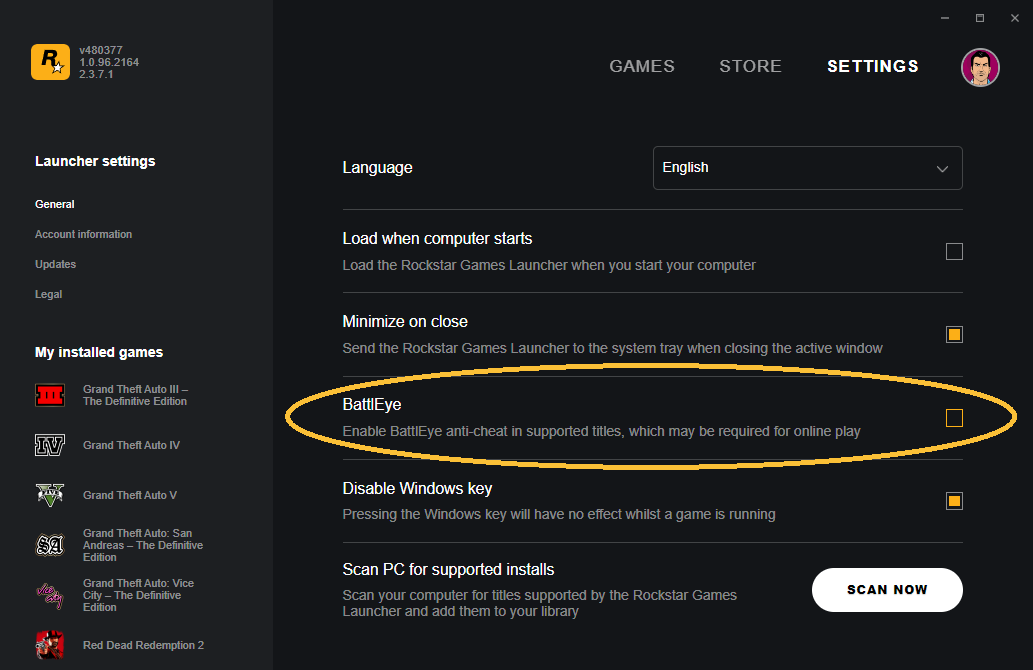The width and height of the screenshot is (1033, 670).
Task: Uncheck Minimize on close checkbox
Action: point(954,335)
